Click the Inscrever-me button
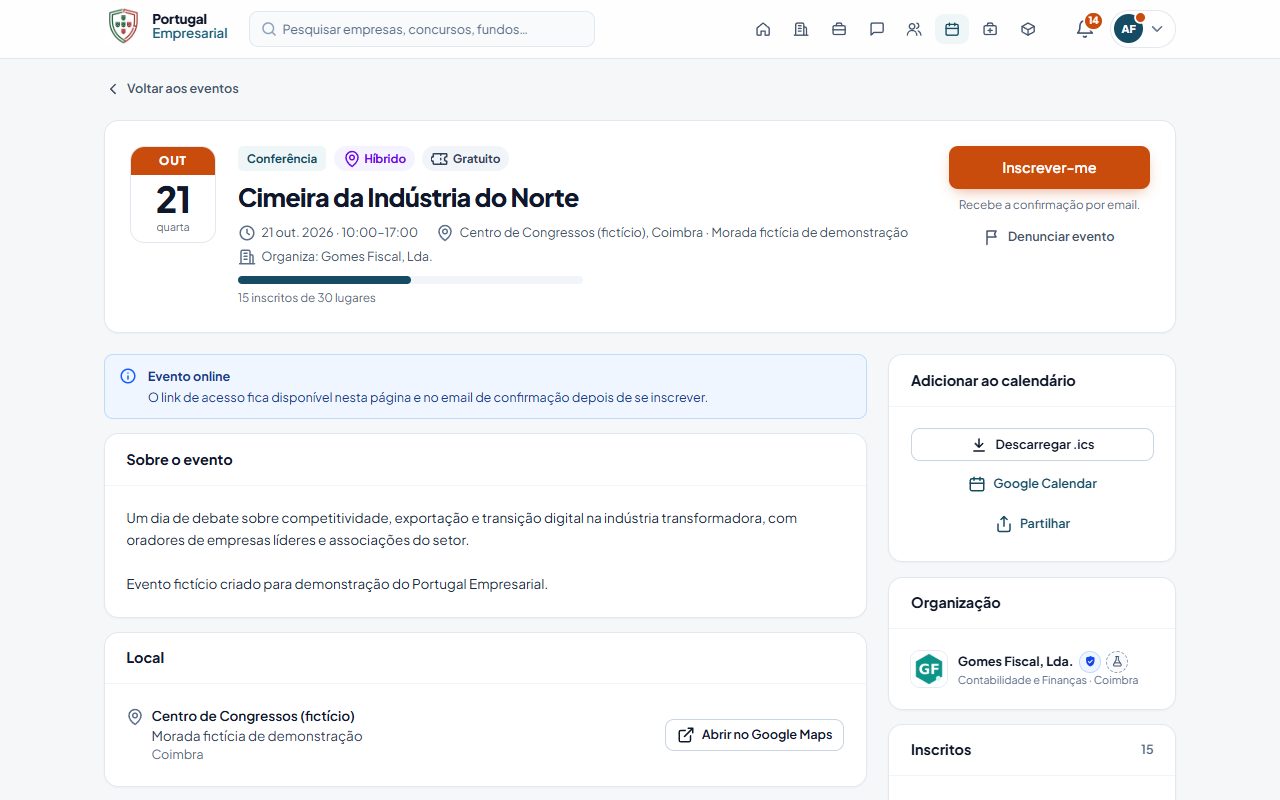Image resolution: width=1280 pixels, height=800 pixels. (1049, 168)
